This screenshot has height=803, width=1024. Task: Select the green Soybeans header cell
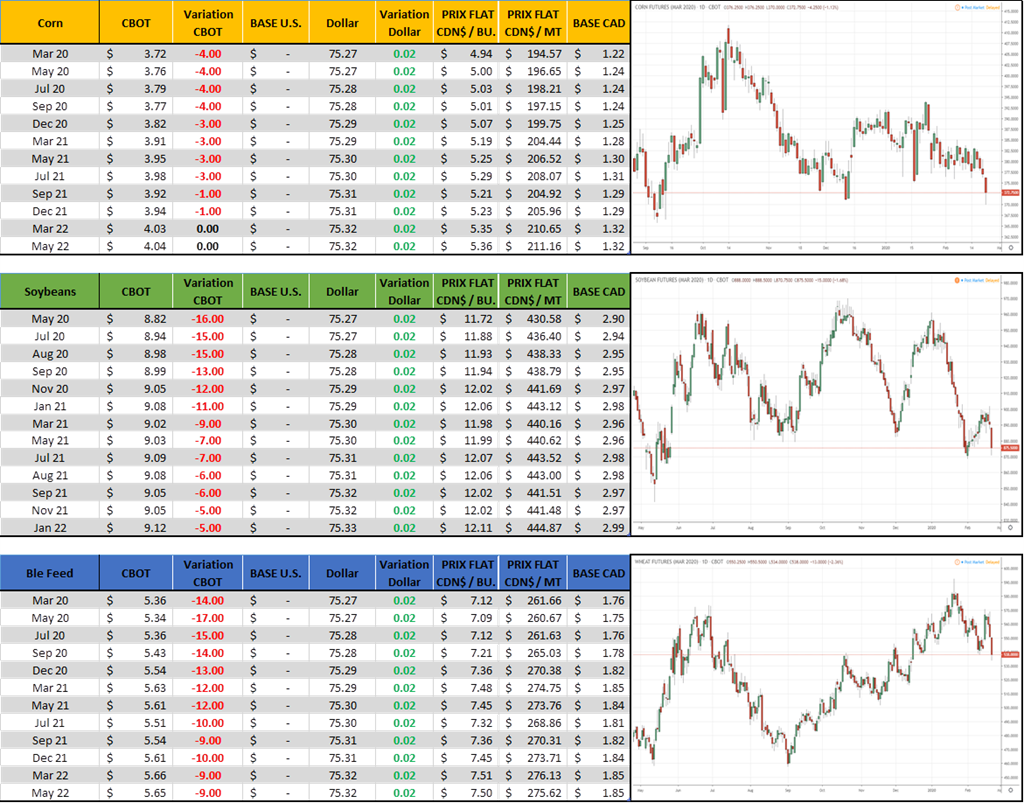pos(50,291)
